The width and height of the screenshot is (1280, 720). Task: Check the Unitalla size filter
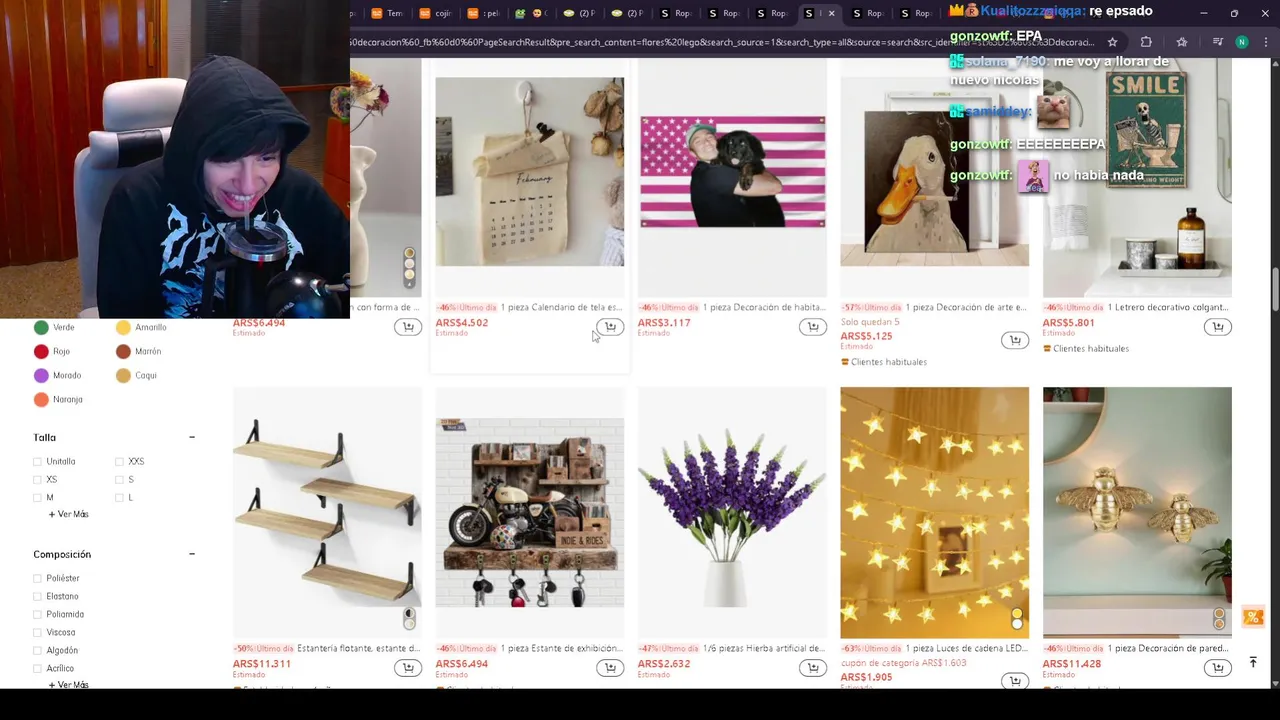click(x=38, y=462)
